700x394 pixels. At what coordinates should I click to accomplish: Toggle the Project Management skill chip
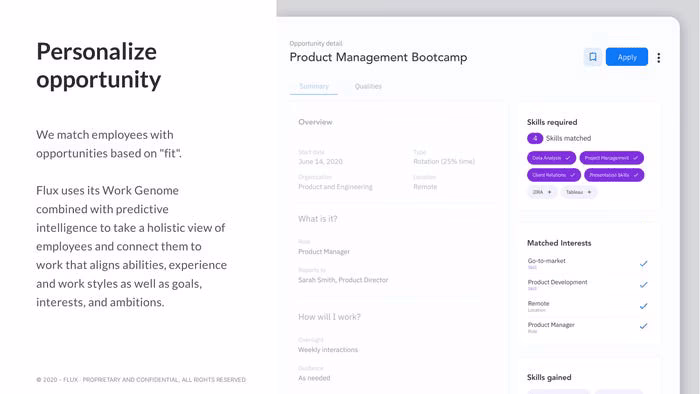point(612,158)
